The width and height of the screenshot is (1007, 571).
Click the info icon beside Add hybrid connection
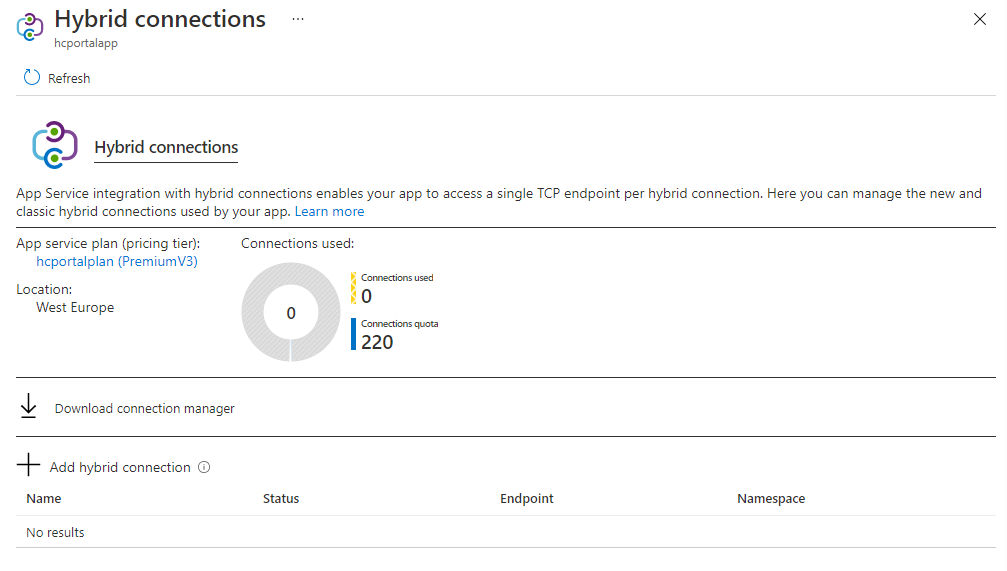(204, 467)
